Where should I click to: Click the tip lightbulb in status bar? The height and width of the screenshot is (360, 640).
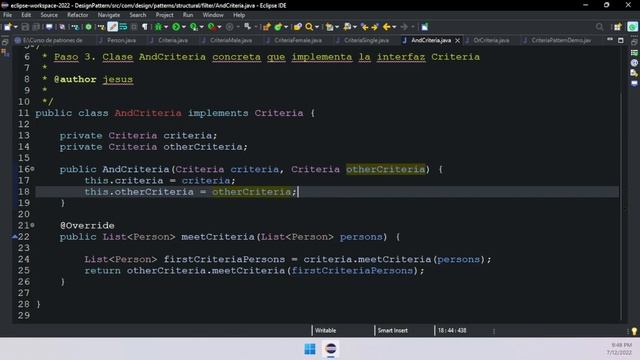point(634,331)
